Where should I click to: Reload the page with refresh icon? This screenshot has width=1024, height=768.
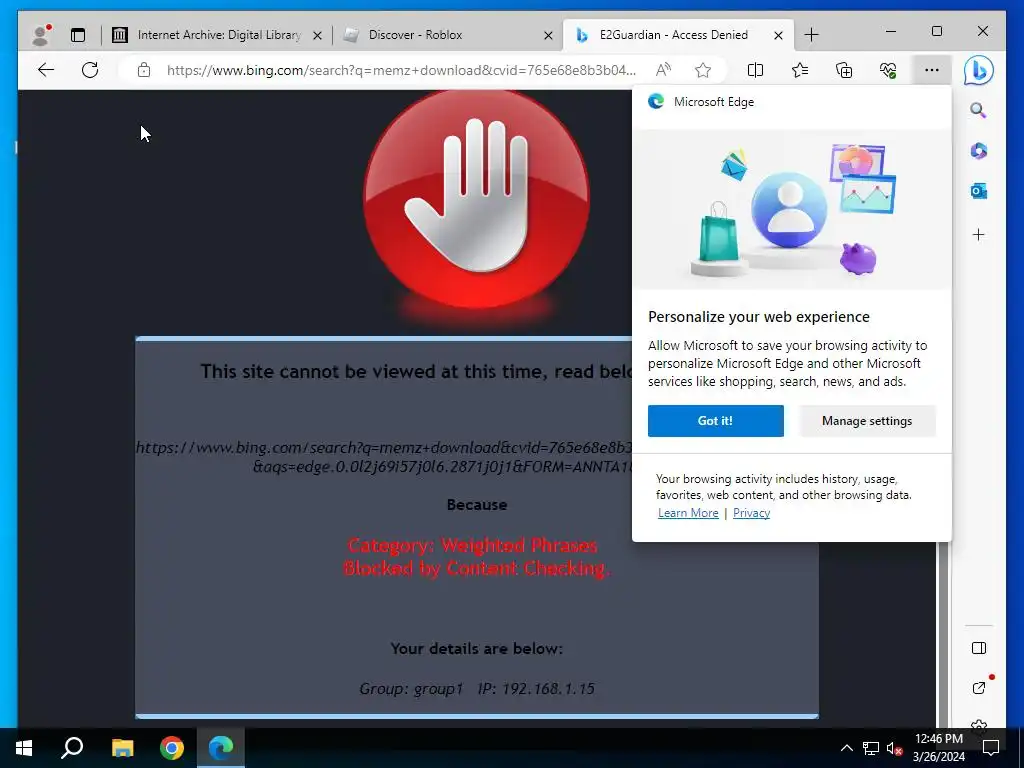(x=90, y=70)
